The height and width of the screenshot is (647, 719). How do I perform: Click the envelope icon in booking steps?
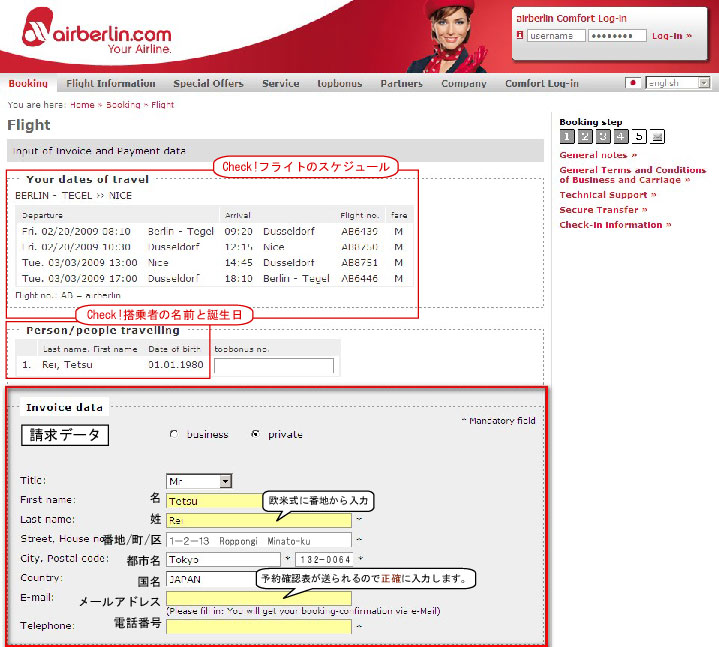point(657,137)
